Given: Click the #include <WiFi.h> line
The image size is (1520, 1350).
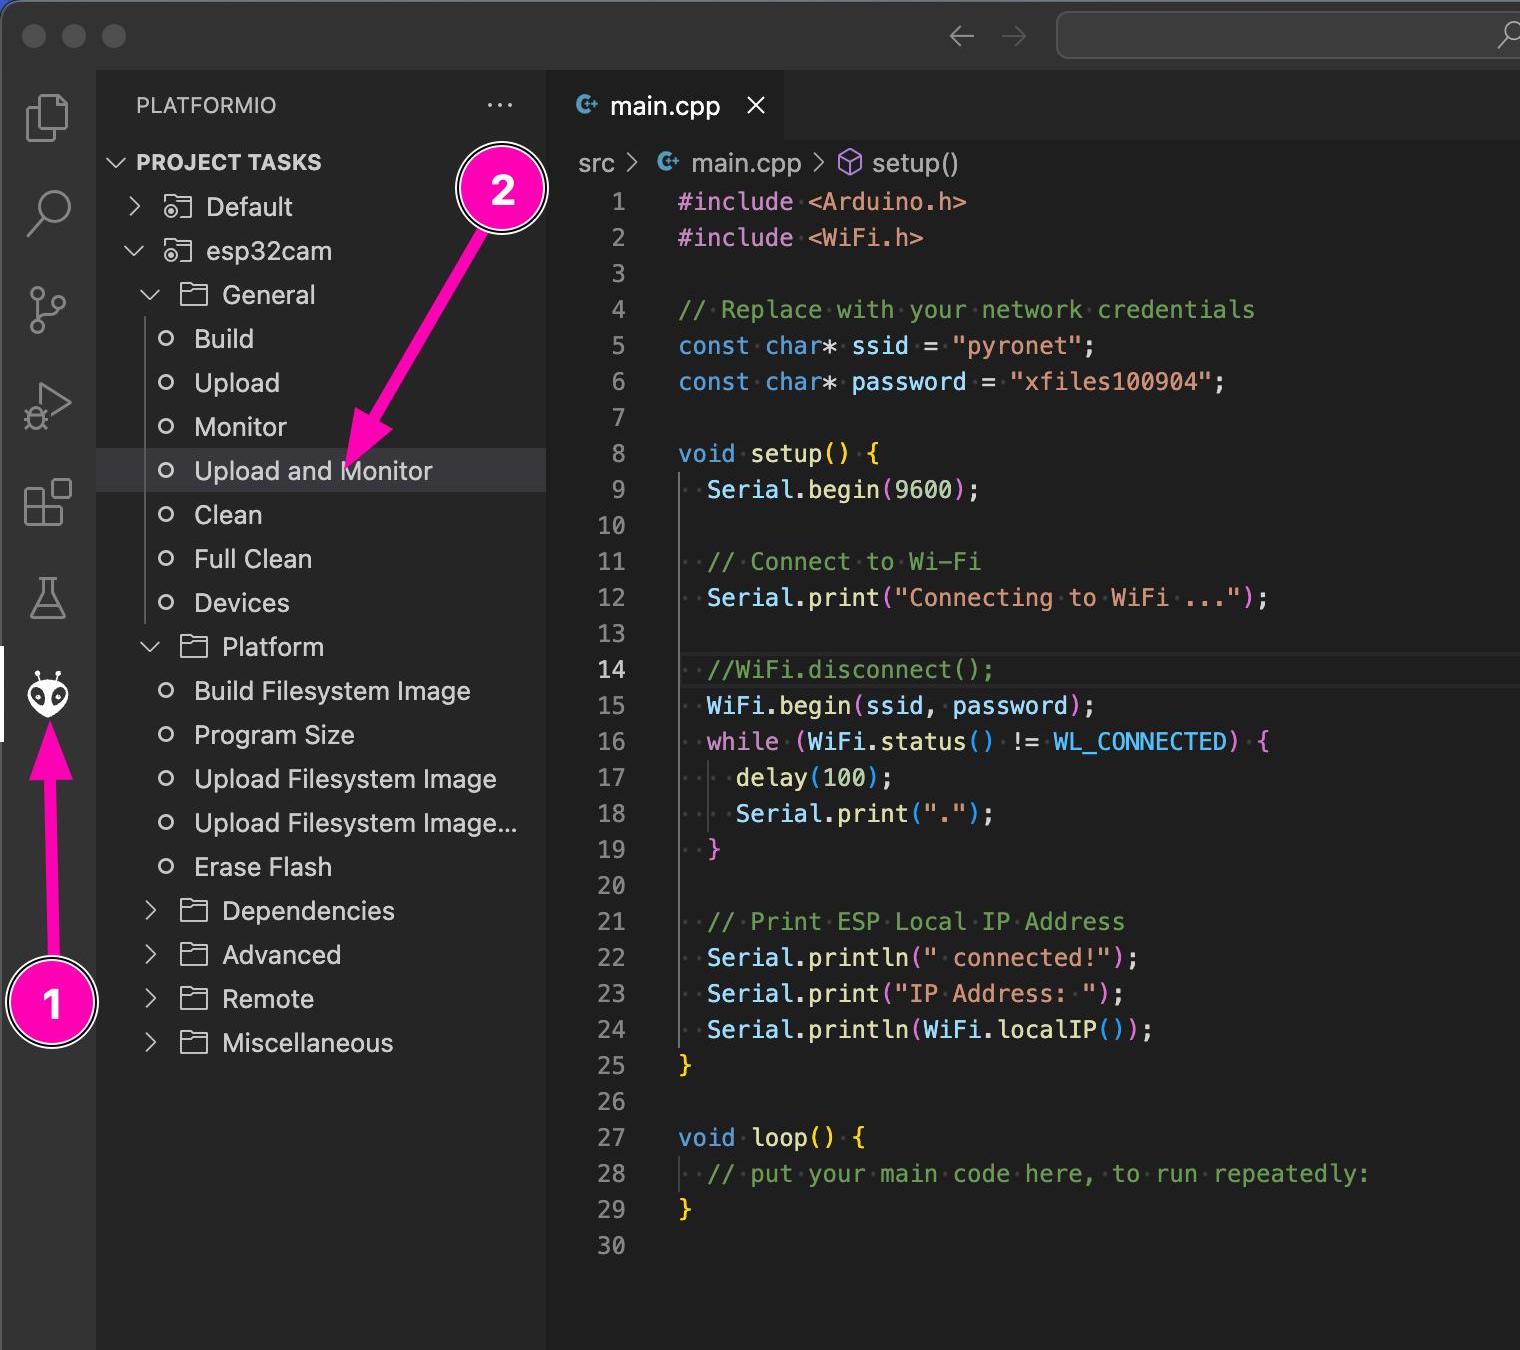Looking at the screenshot, I should click(800, 237).
